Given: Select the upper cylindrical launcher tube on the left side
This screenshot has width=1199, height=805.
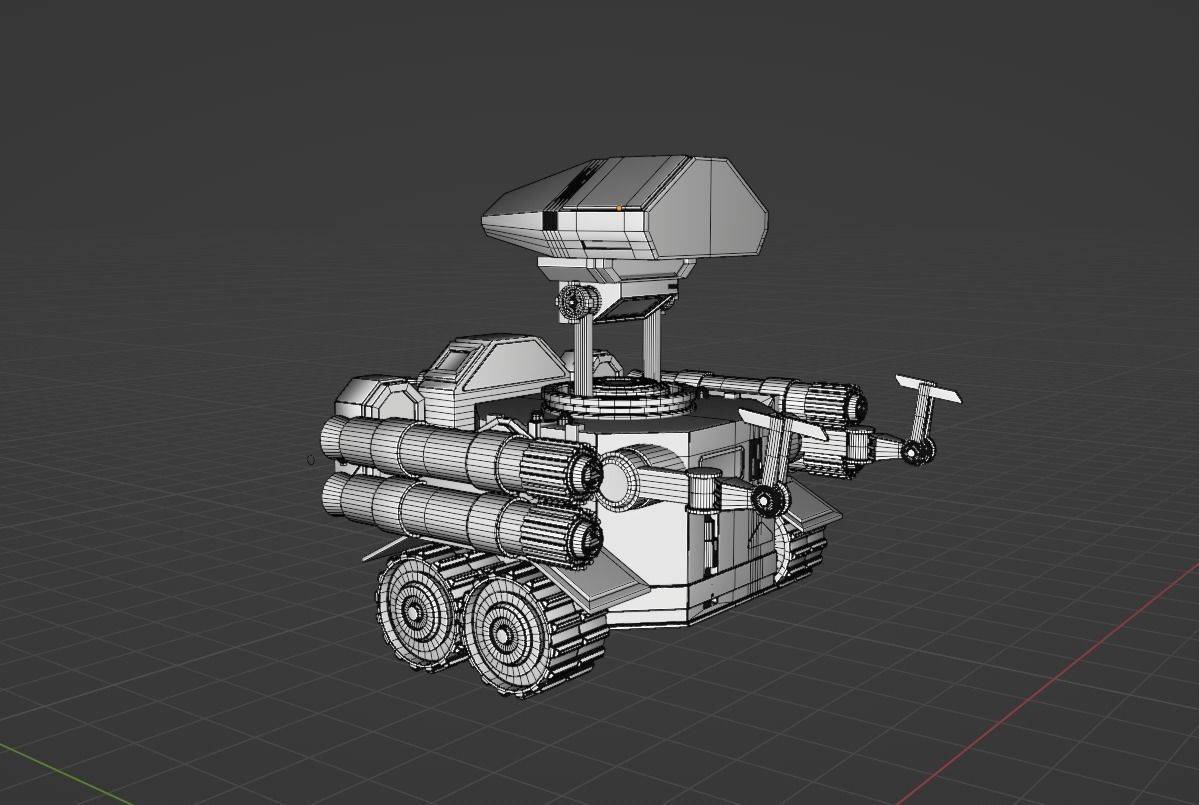Looking at the screenshot, I should pos(461,457).
